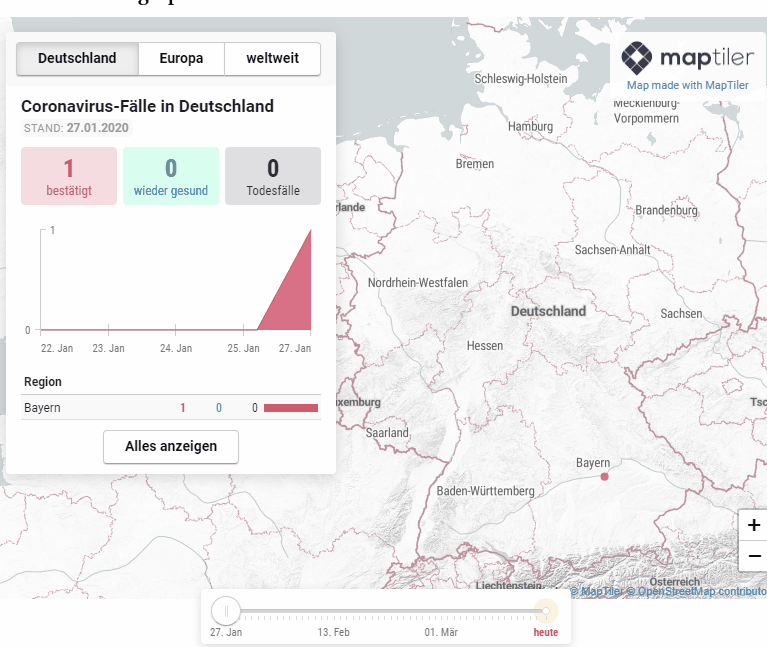The width and height of the screenshot is (767, 647).
Task: Switch to the Europa tab
Action: tap(181, 59)
